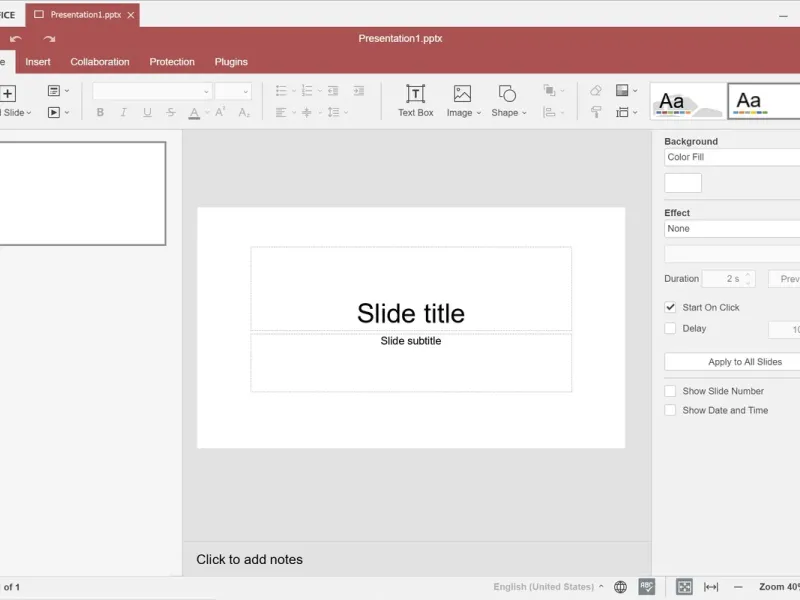The image size is (800, 600).
Task: Apply bold formatting
Action: (x=100, y=112)
